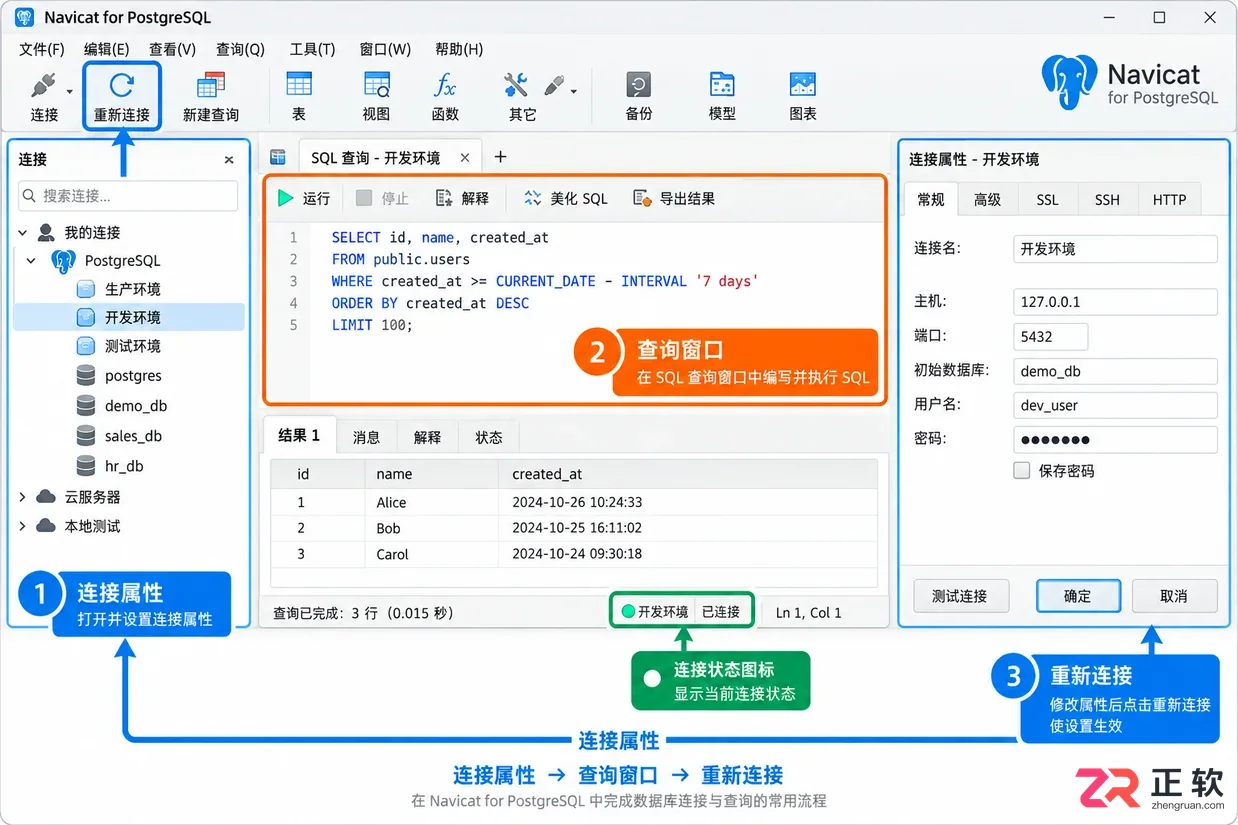Click the 主机 field showing 127.0.0.1

1115,302
